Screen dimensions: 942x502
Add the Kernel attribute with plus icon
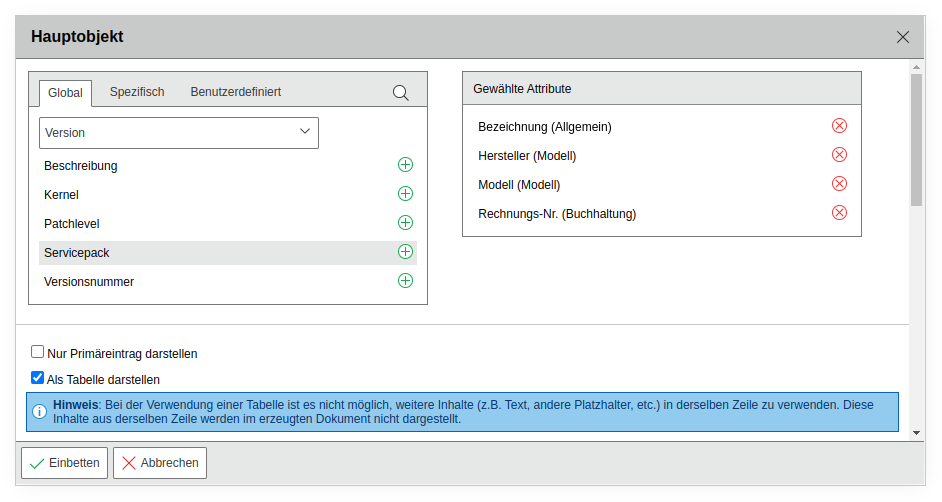pyautogui.click(x=405, y=194)
